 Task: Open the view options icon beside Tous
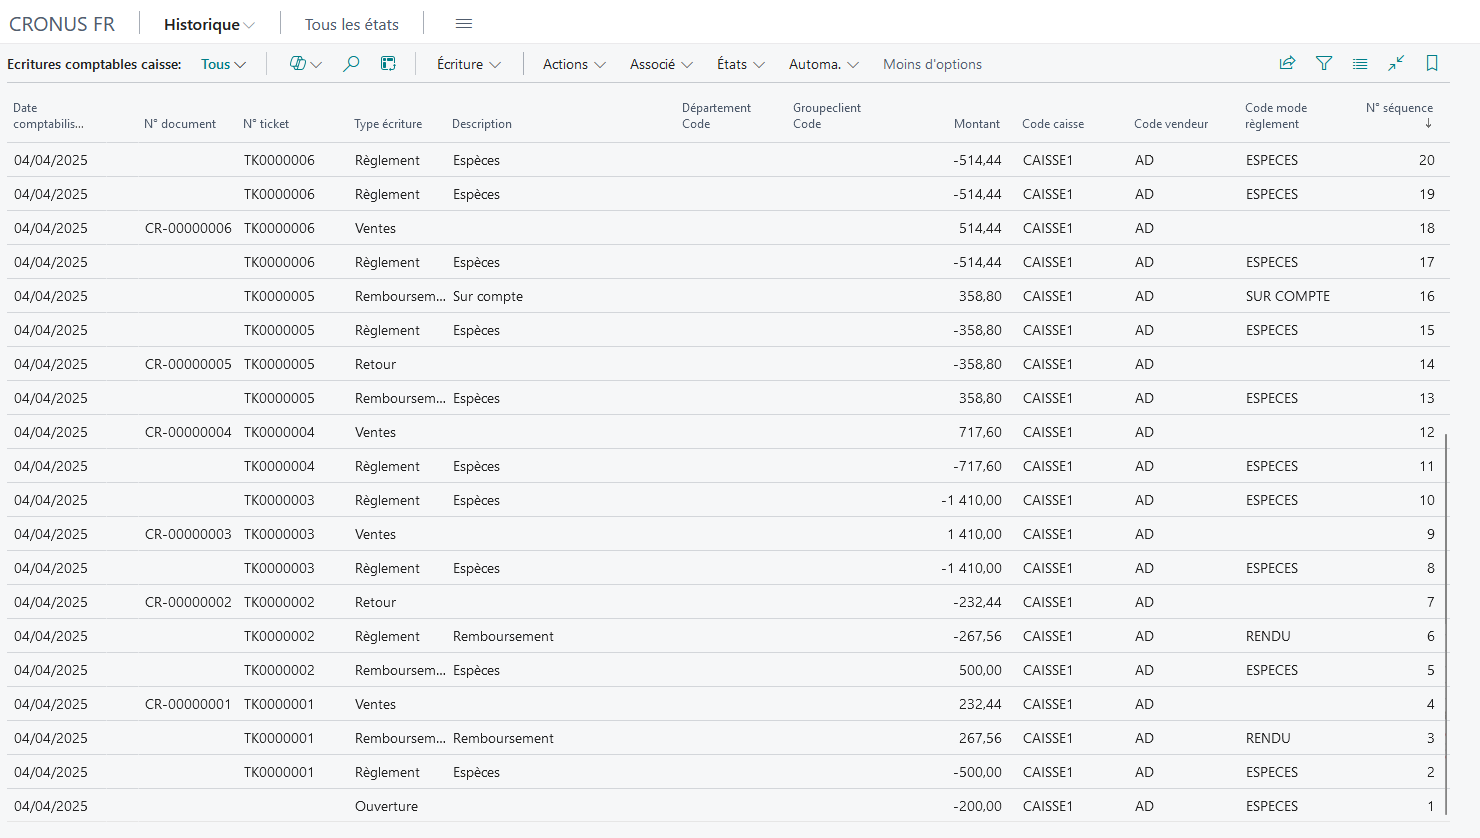pyautogui.click(x=305, y=64)
